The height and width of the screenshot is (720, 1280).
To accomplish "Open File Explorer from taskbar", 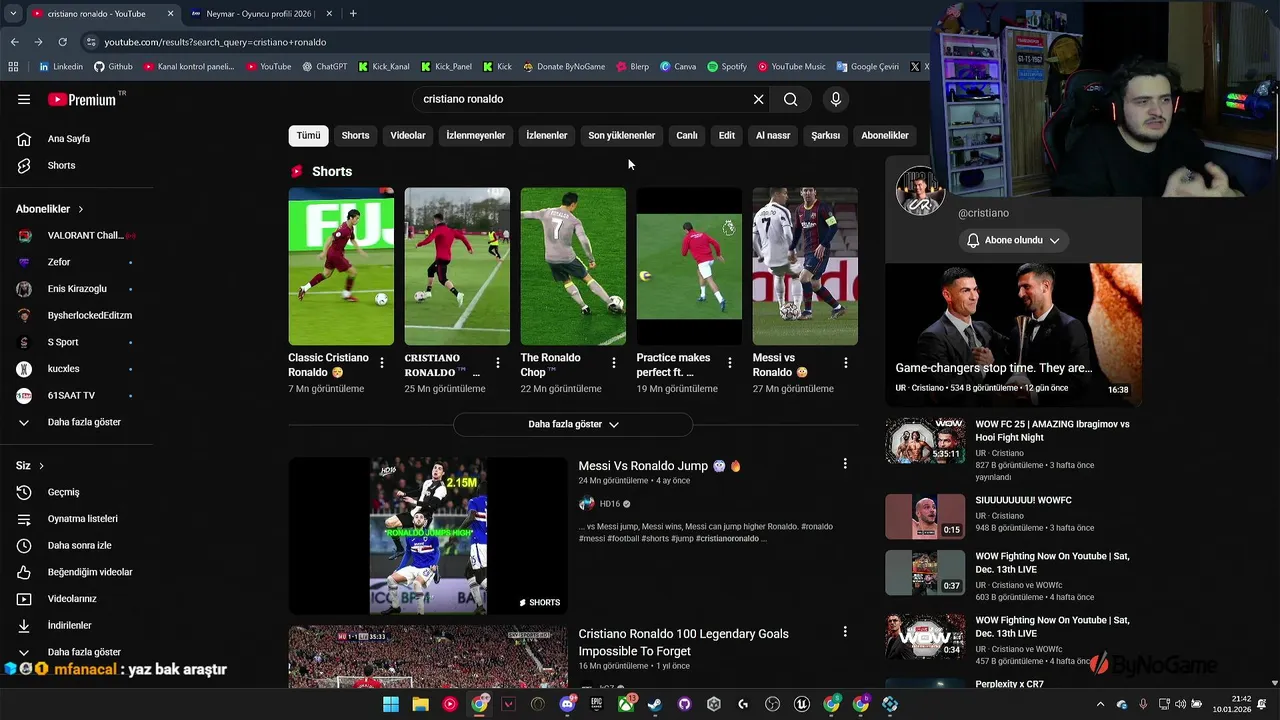I will tap(421, 704).
